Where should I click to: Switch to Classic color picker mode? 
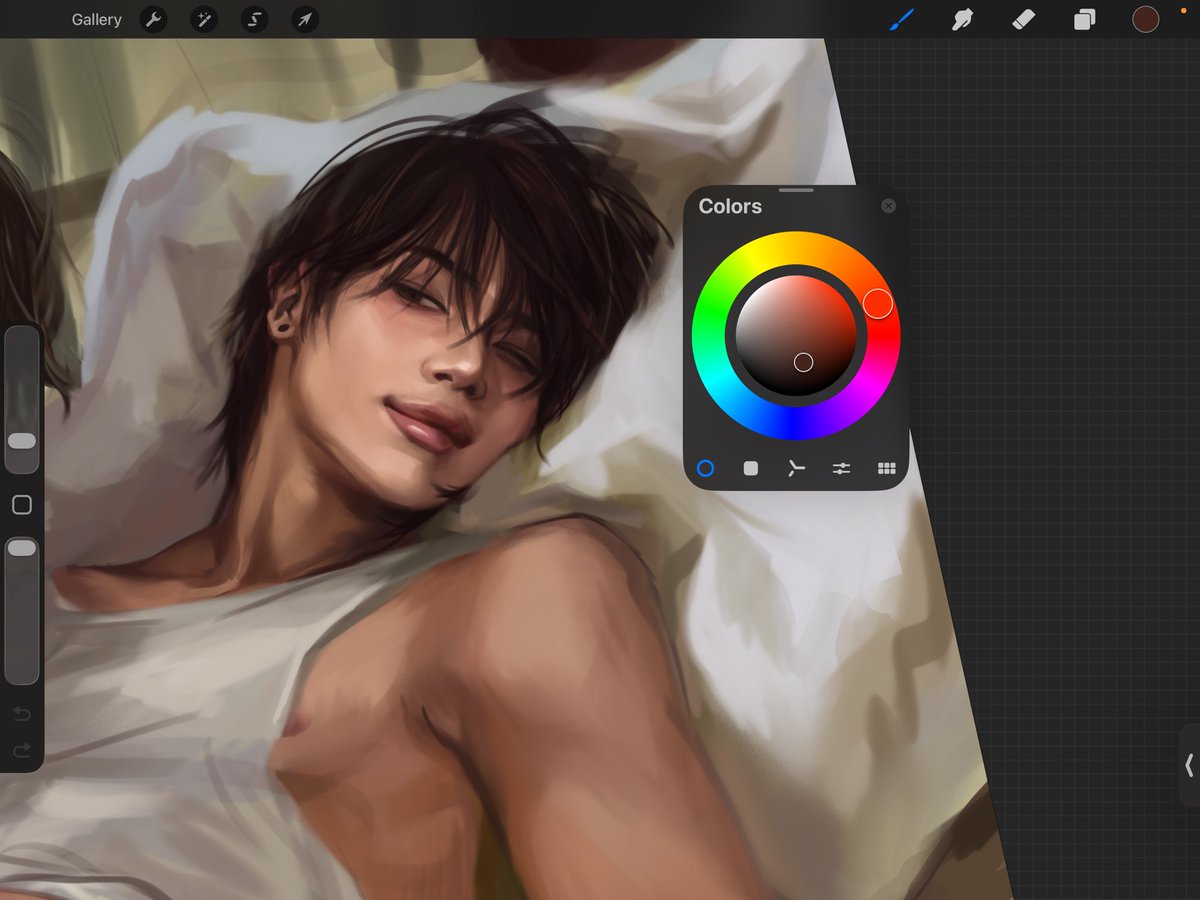point(750,468)
